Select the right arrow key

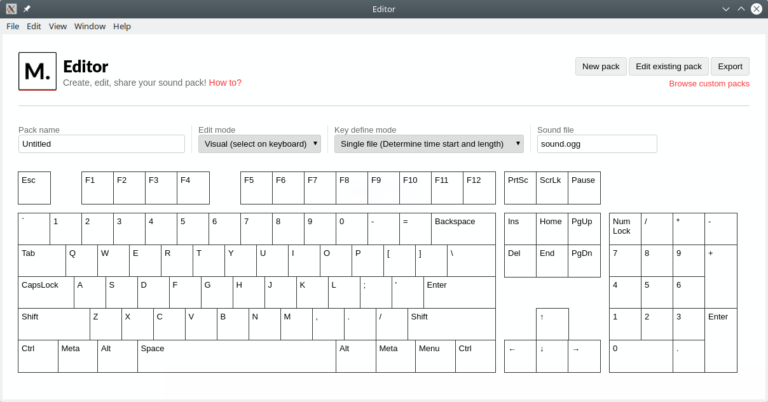(x=584, y=356)
